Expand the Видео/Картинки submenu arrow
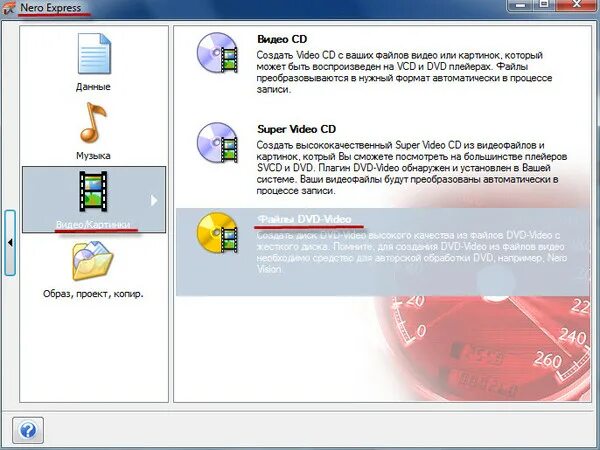This screenshot has width=600, height=450. (153, 200)
